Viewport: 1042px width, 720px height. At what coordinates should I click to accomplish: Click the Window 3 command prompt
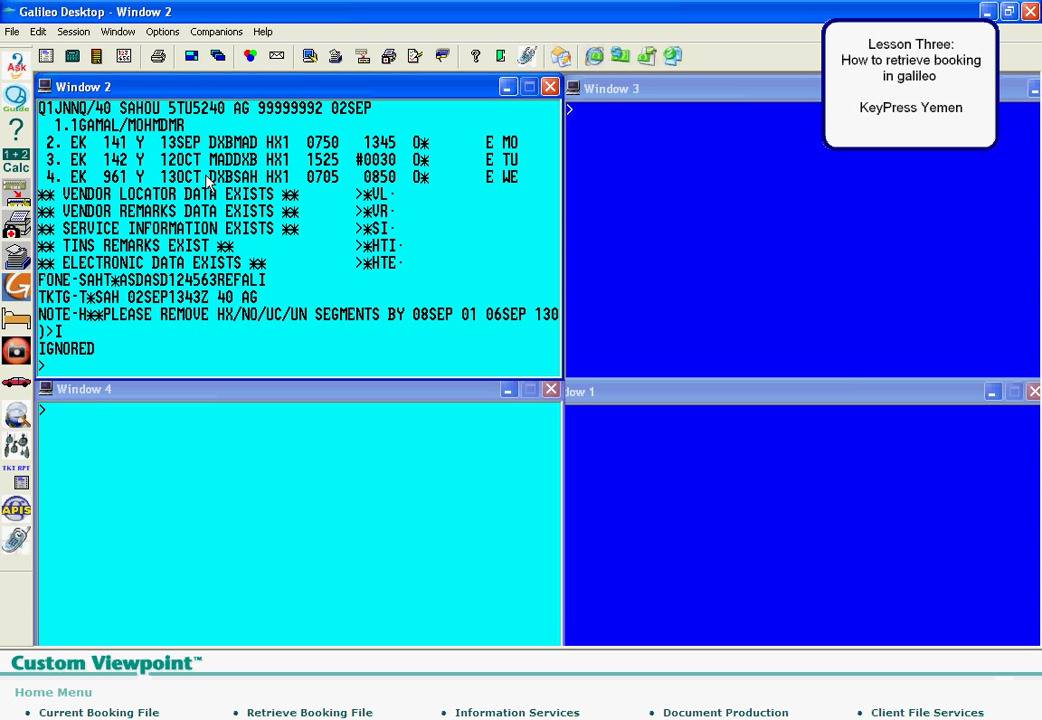(570, 109)
